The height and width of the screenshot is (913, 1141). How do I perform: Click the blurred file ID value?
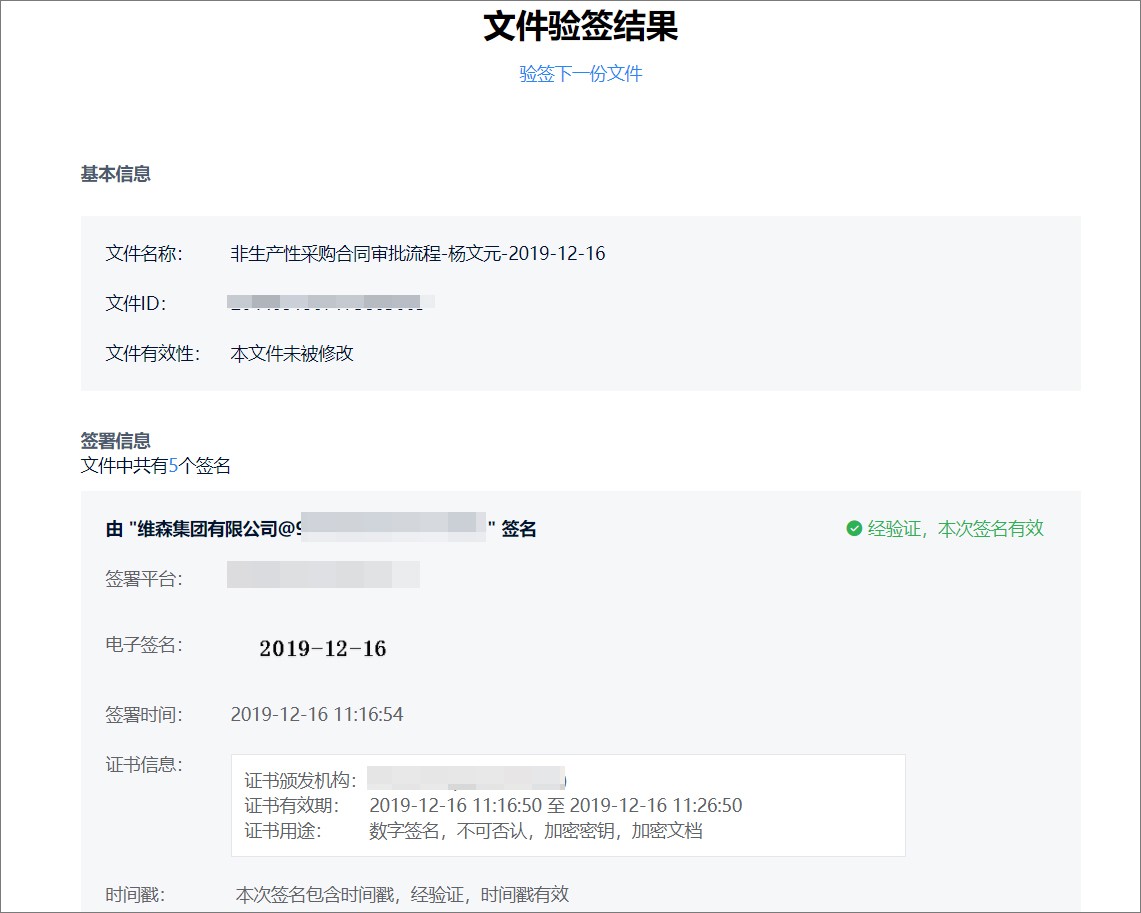pos(331,303)
